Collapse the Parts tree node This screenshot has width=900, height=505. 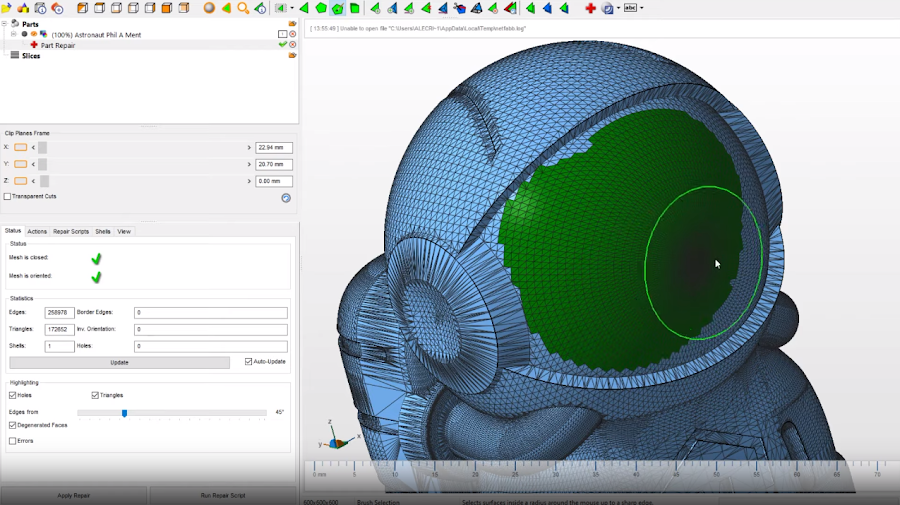[x=4, y=23]
